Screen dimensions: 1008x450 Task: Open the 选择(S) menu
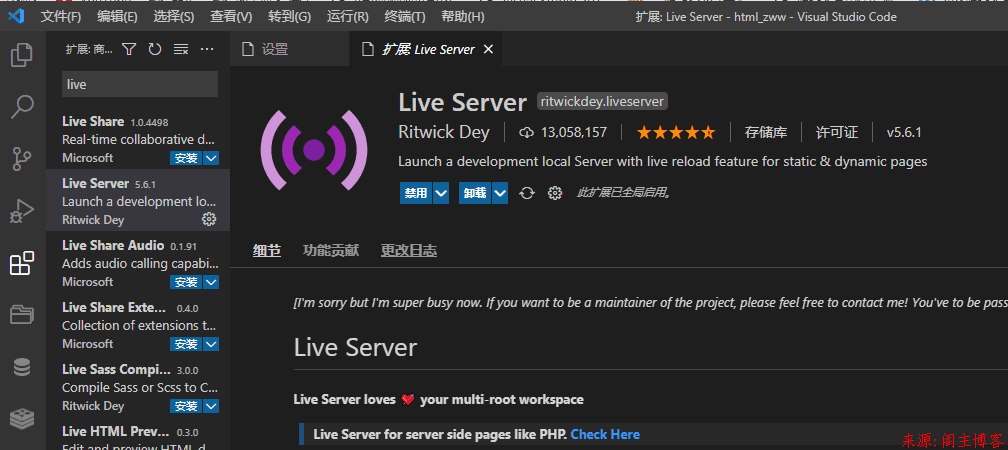click(174, 17)
